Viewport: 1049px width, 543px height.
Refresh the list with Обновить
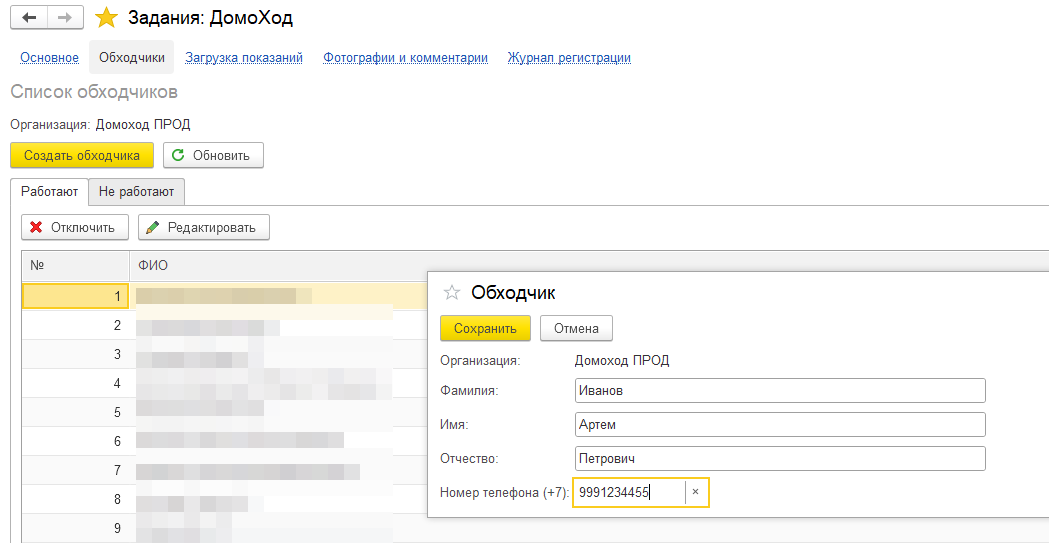pyautogui.click(x=213, y=155)
